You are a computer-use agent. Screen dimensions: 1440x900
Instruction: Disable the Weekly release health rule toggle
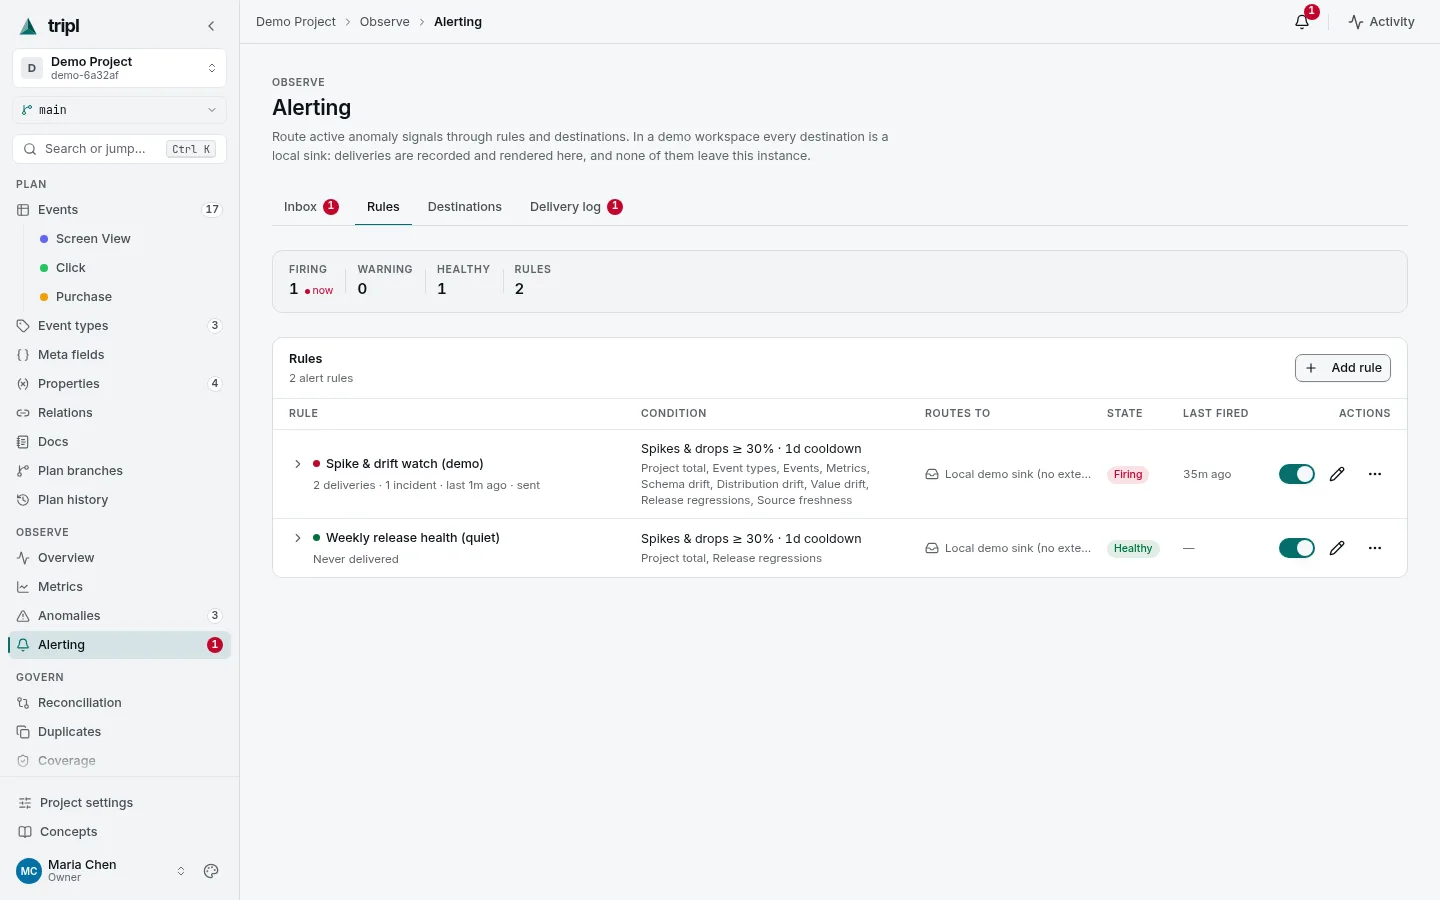coord(1297,548)
